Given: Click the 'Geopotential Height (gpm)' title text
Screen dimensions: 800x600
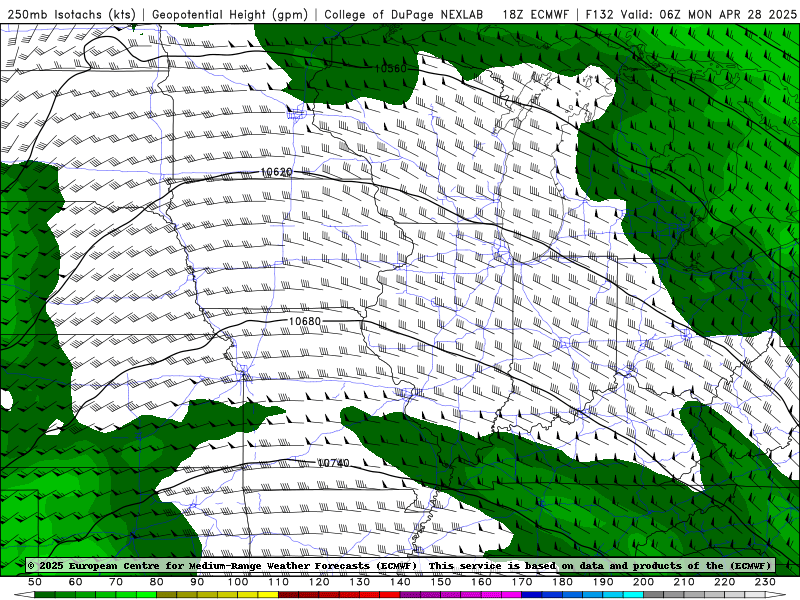Looking at the screenshot, I should (230, 14).
